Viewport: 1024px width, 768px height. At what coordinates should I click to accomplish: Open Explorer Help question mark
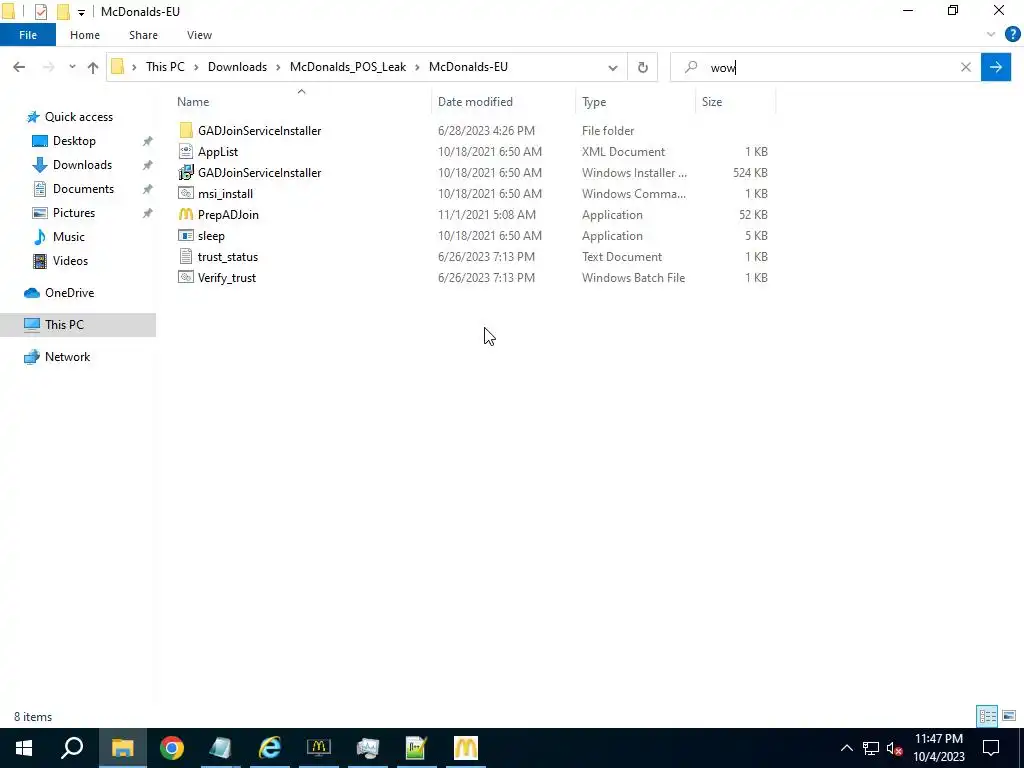[1012, 35]
